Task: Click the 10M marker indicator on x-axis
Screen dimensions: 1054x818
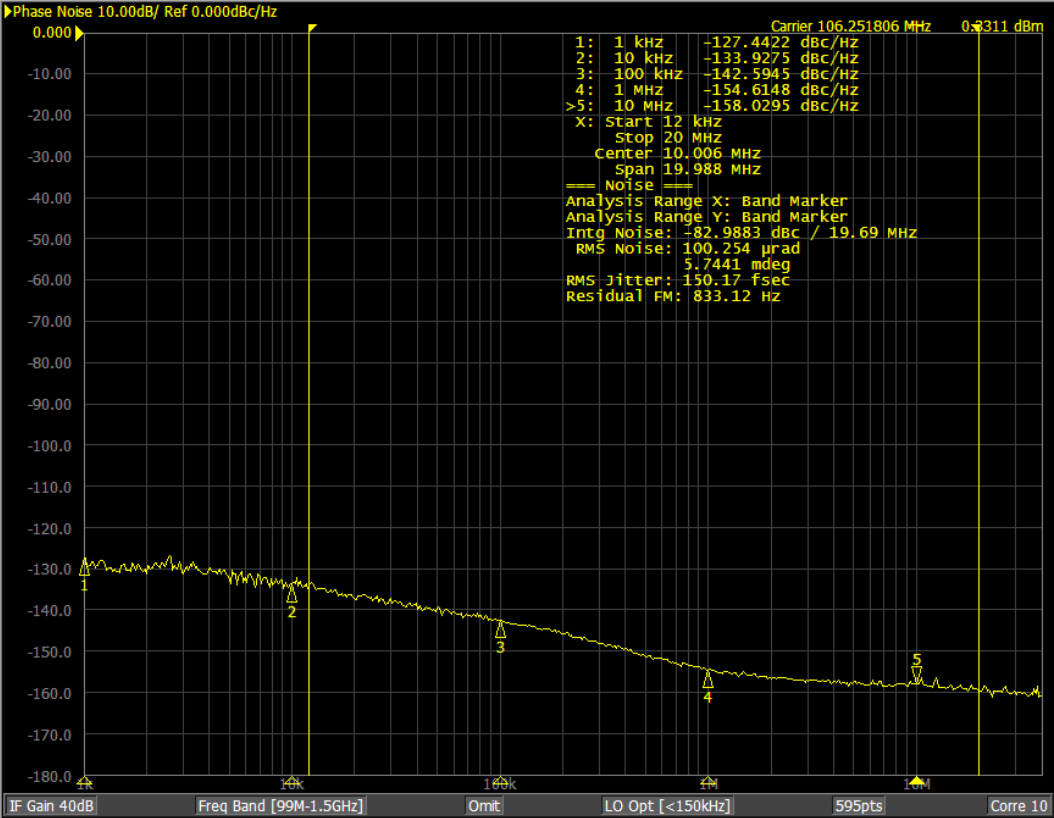Action: pyautogui.click(x=916, y=781)
